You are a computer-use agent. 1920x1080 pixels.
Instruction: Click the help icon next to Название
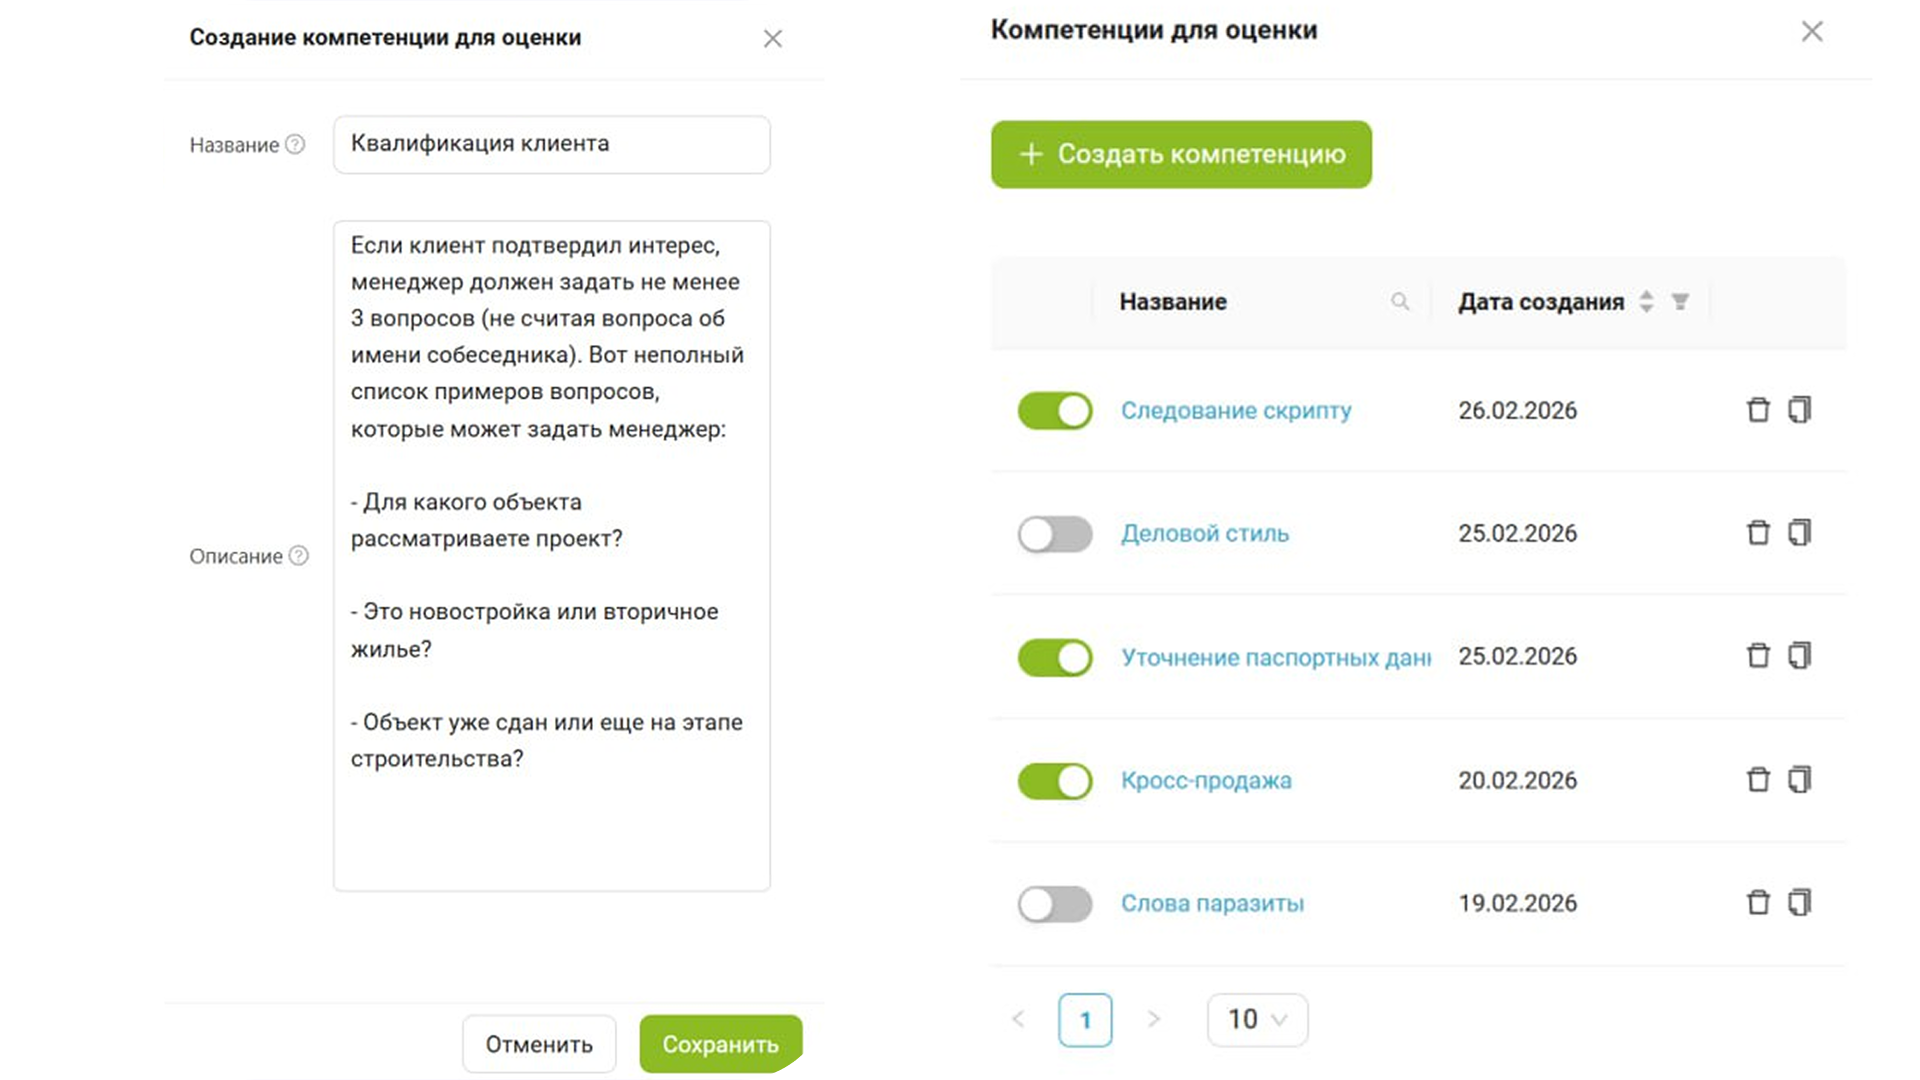(295, 145)
